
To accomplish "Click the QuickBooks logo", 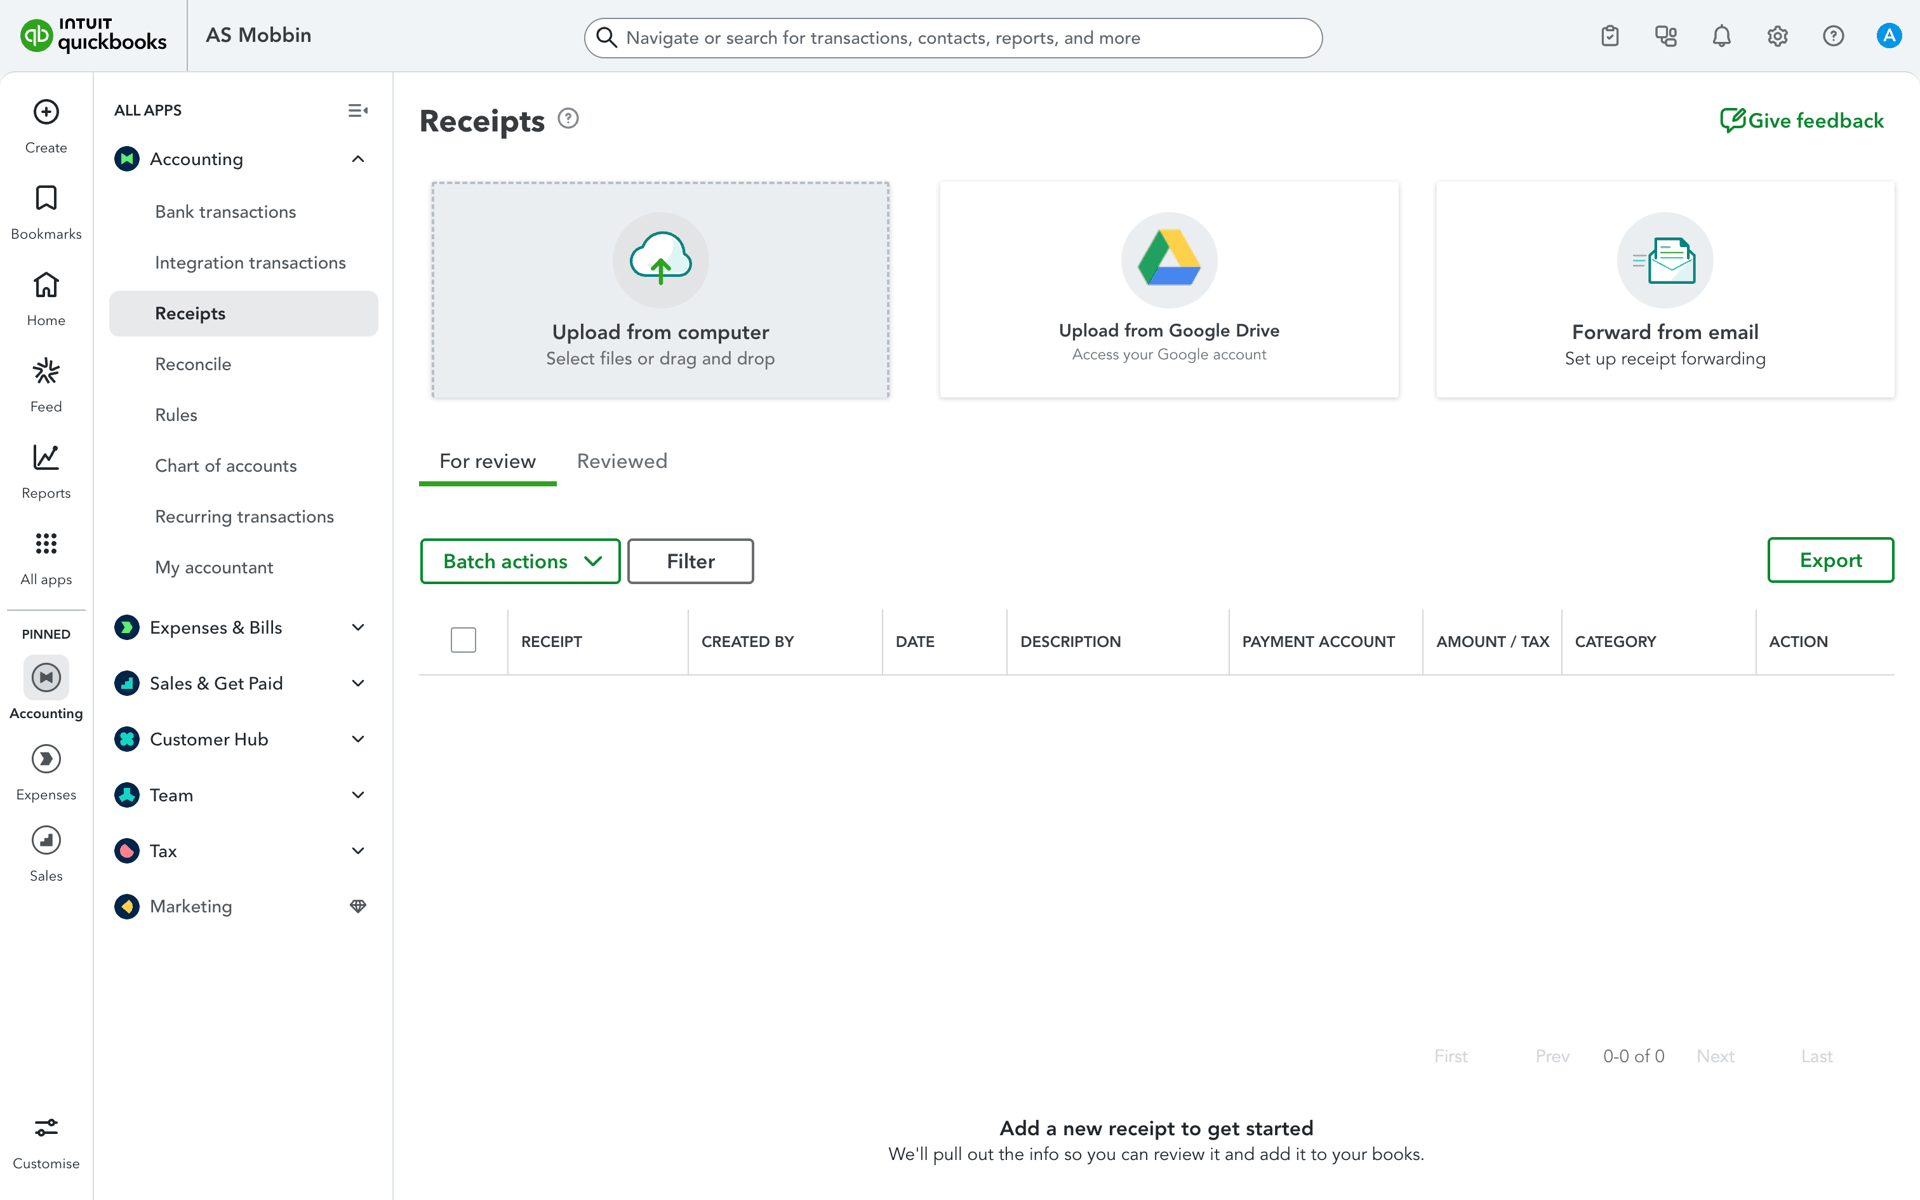I will 93,35.
